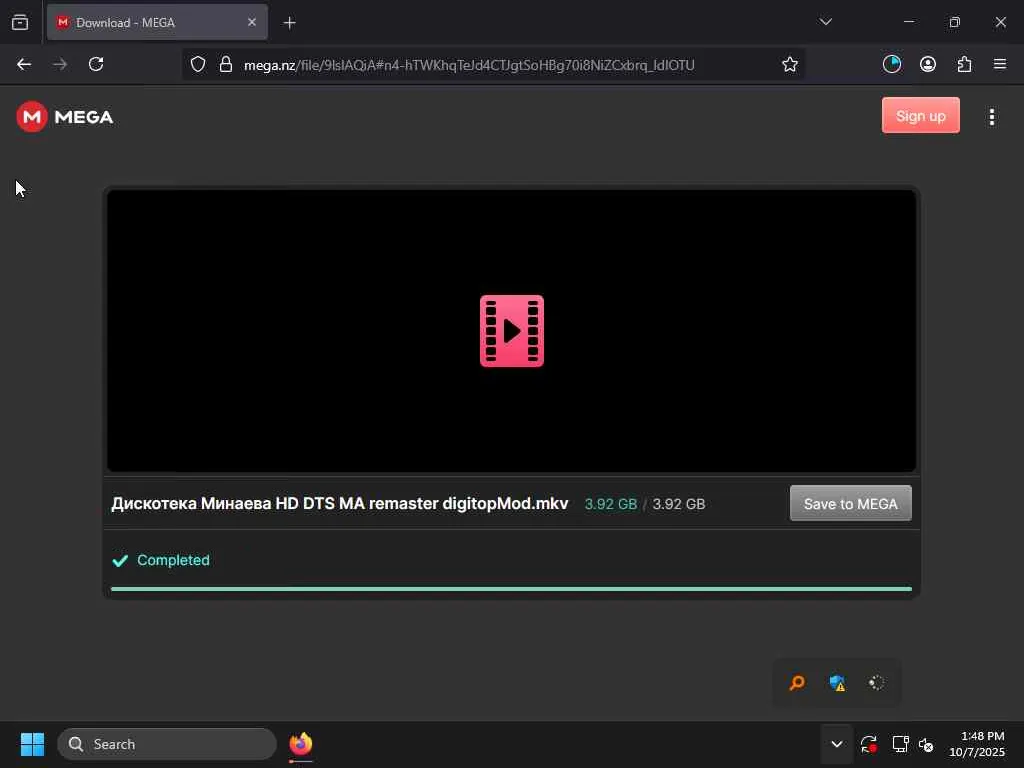1024x768 pixels.
Task: Click the green Completed checkmark icon
Action: click(120, 560)
